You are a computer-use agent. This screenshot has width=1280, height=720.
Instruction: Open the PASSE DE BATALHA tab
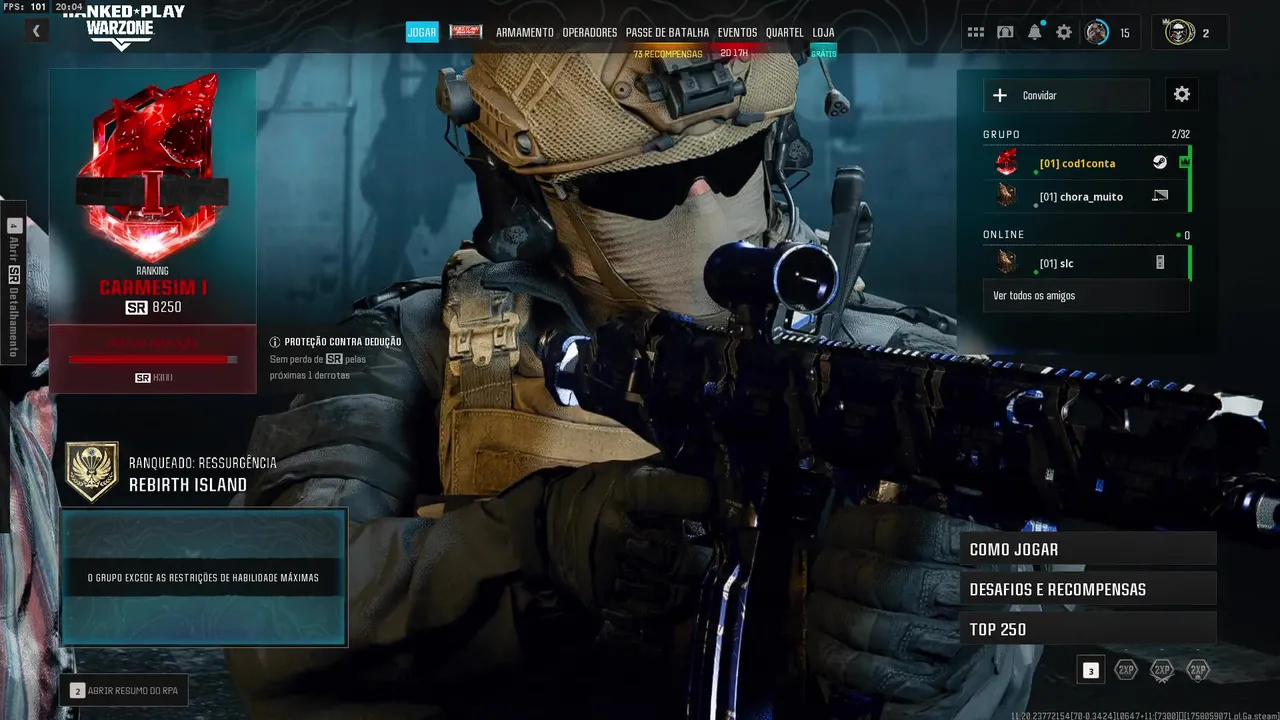(x=667, y=32)
